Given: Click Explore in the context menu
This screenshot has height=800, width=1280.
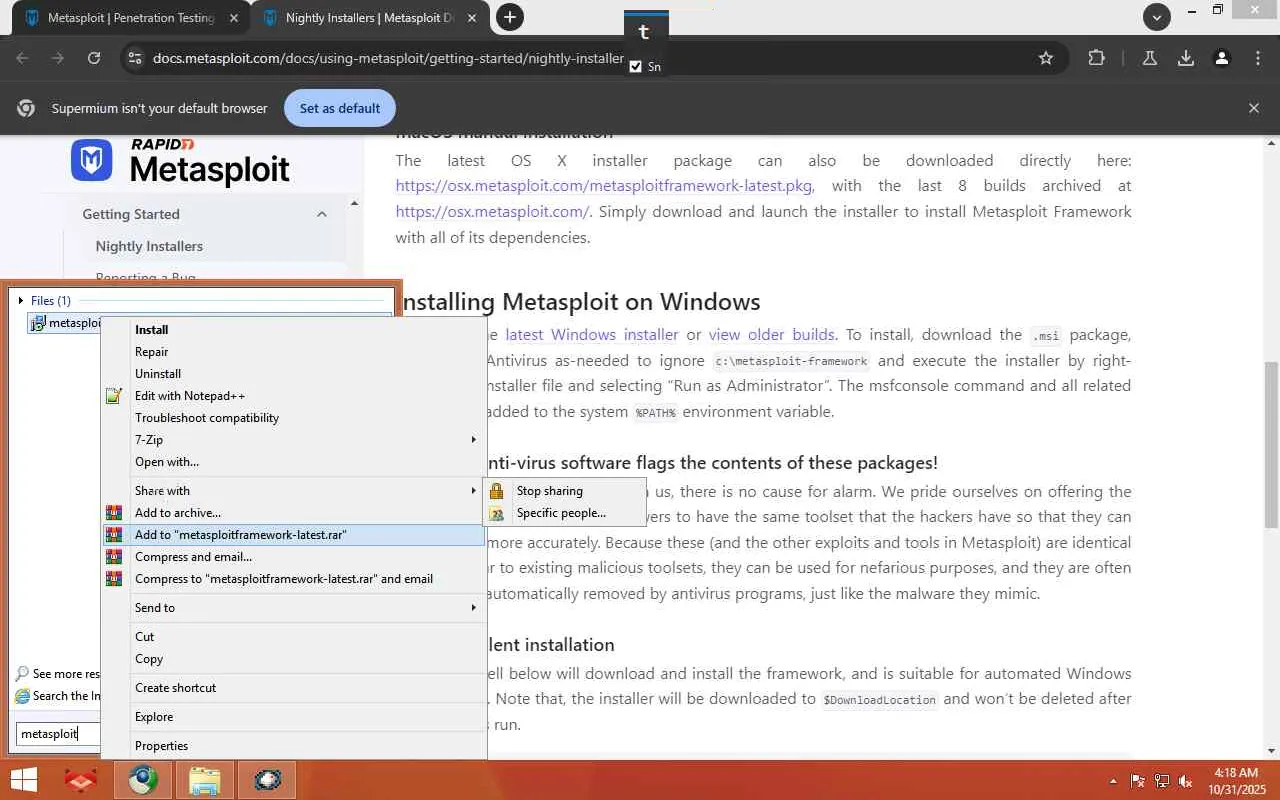Looking at the screenshot, I should tap(294, 717).
